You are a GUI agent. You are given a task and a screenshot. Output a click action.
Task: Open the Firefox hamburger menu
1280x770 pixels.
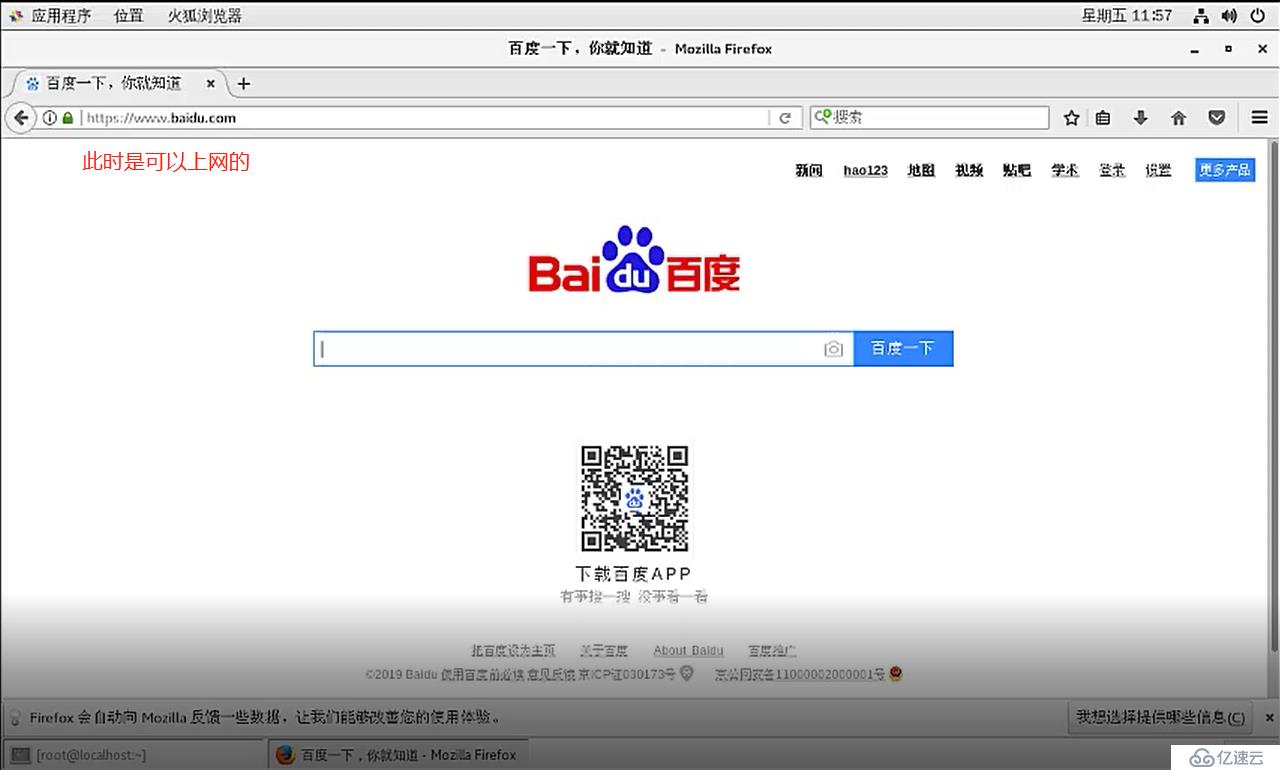[1260, 117]
